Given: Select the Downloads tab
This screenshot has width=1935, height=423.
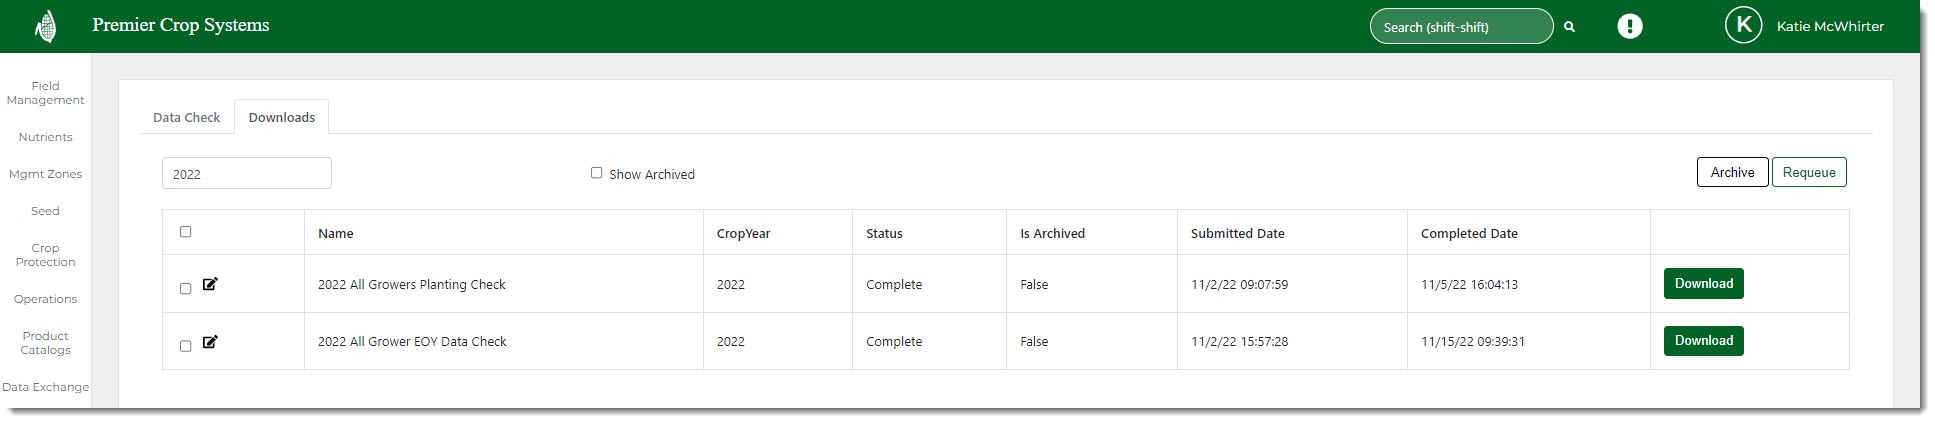Looking at the screenshot, I should coord(281,117).
